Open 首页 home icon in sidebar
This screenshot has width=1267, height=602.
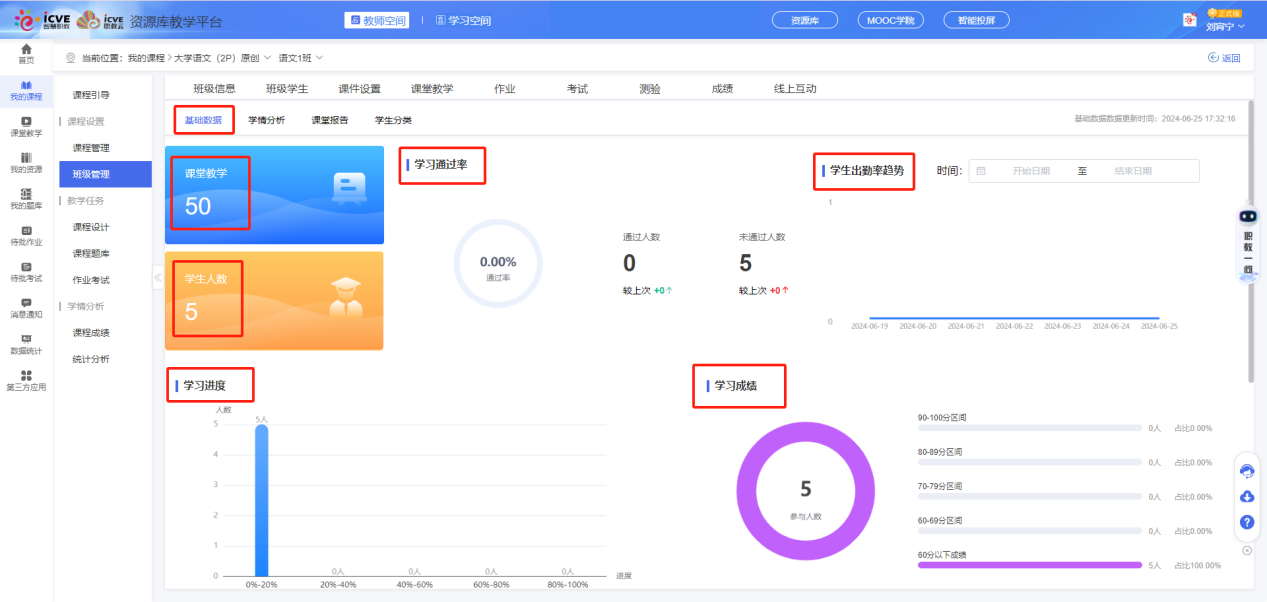(x=26, y=53)
